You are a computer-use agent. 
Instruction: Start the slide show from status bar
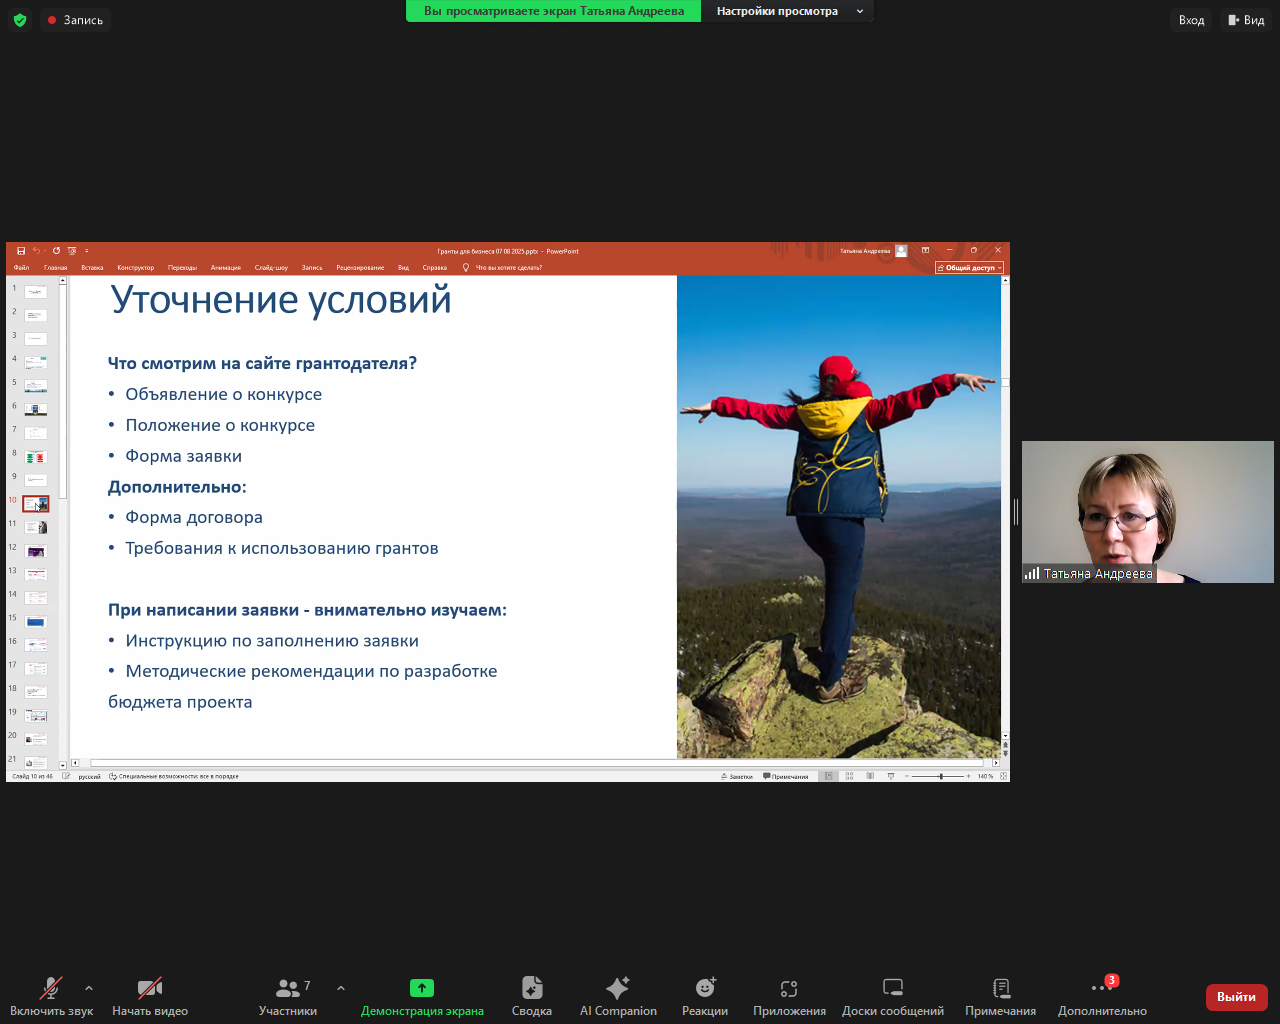pyautogui.click(x=890, y=775)
